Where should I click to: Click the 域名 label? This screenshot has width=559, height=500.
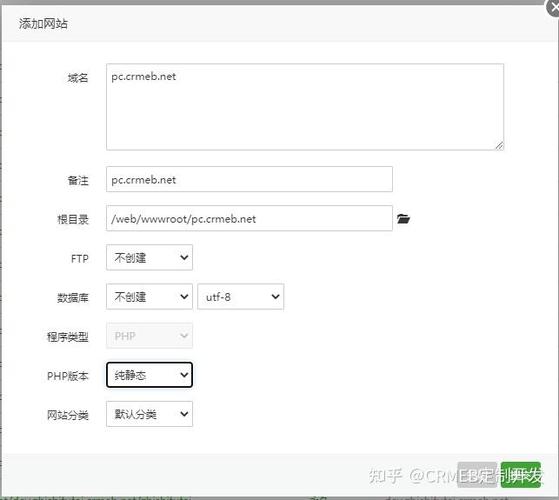78,78
